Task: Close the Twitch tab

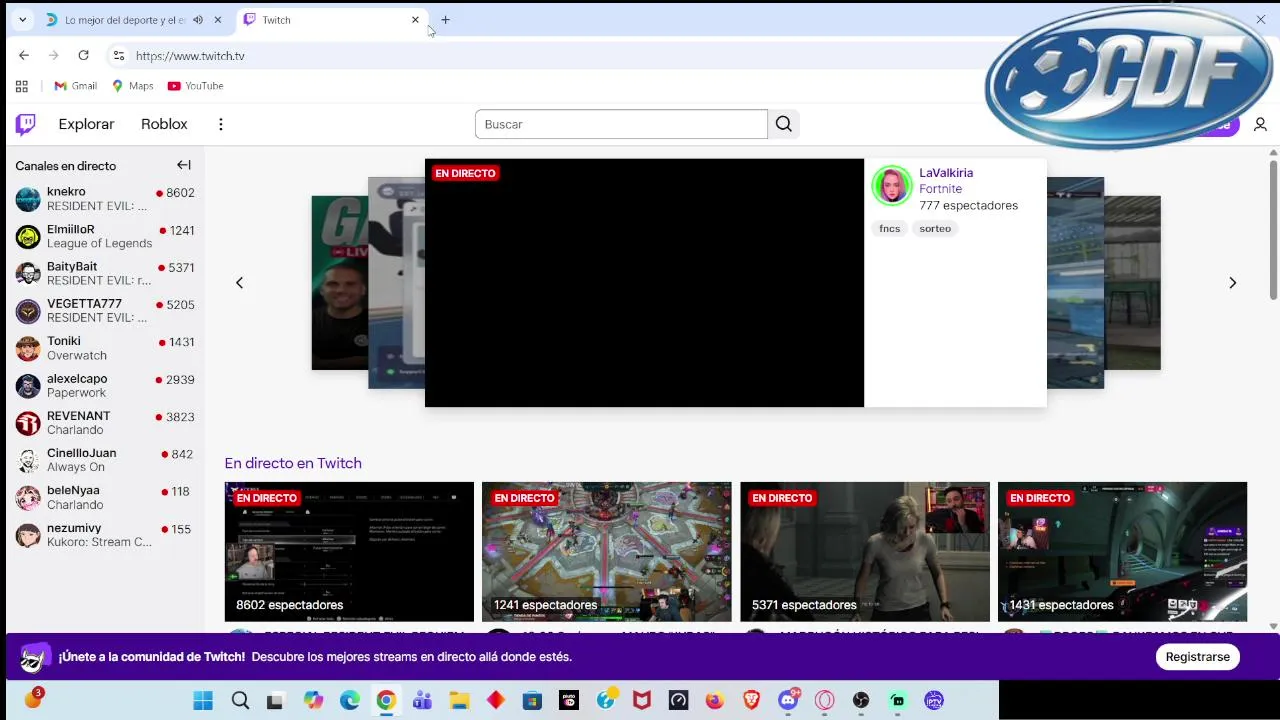Action: tap(415, 20)
